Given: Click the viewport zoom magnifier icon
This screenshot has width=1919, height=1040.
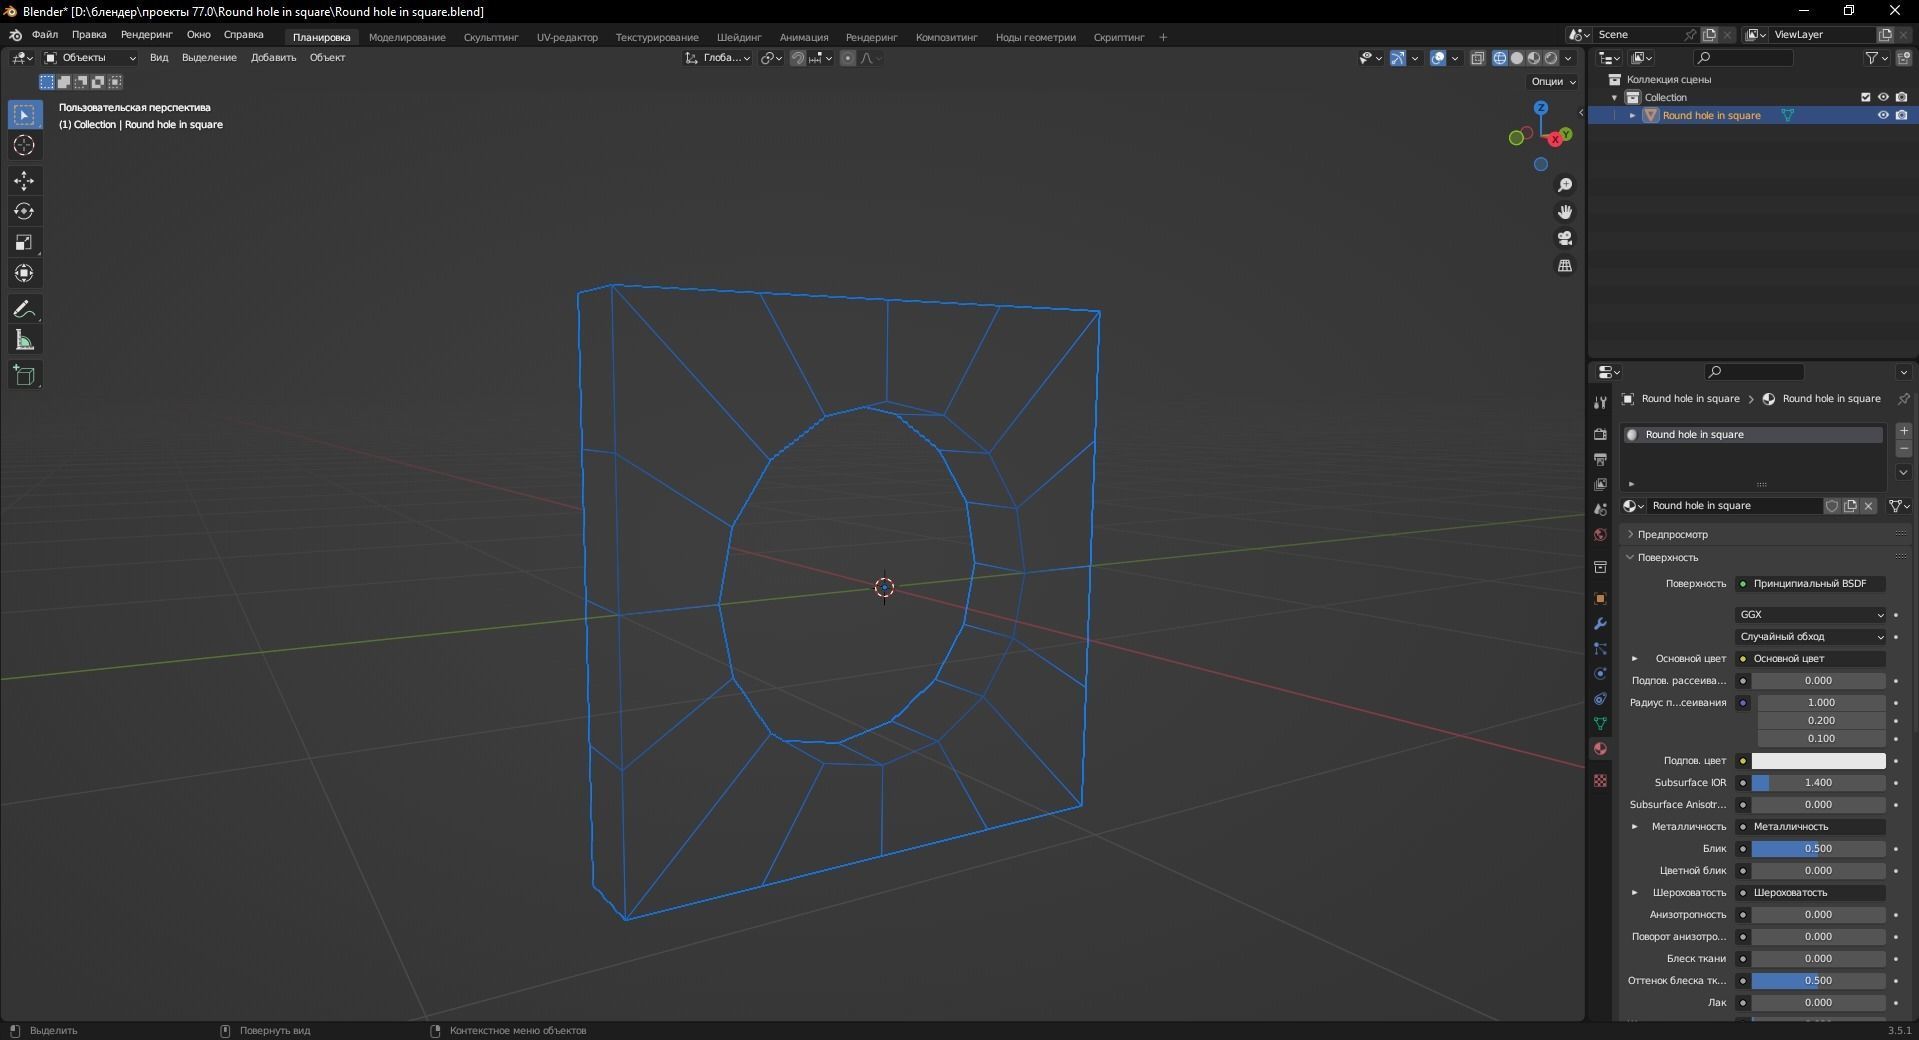Looking at the screenshot, I should click(1565, 185).
